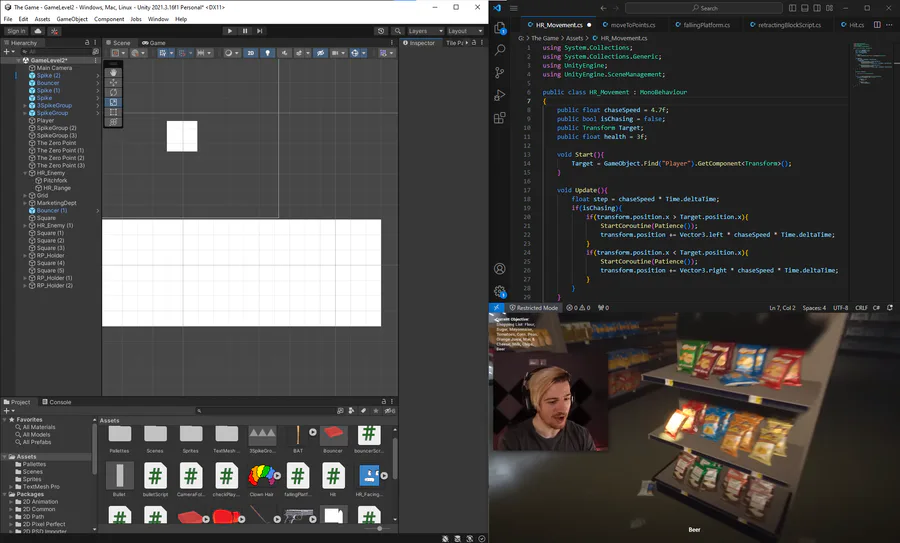
Task: Open the Window menu in Unity
Action: point(158,19)
